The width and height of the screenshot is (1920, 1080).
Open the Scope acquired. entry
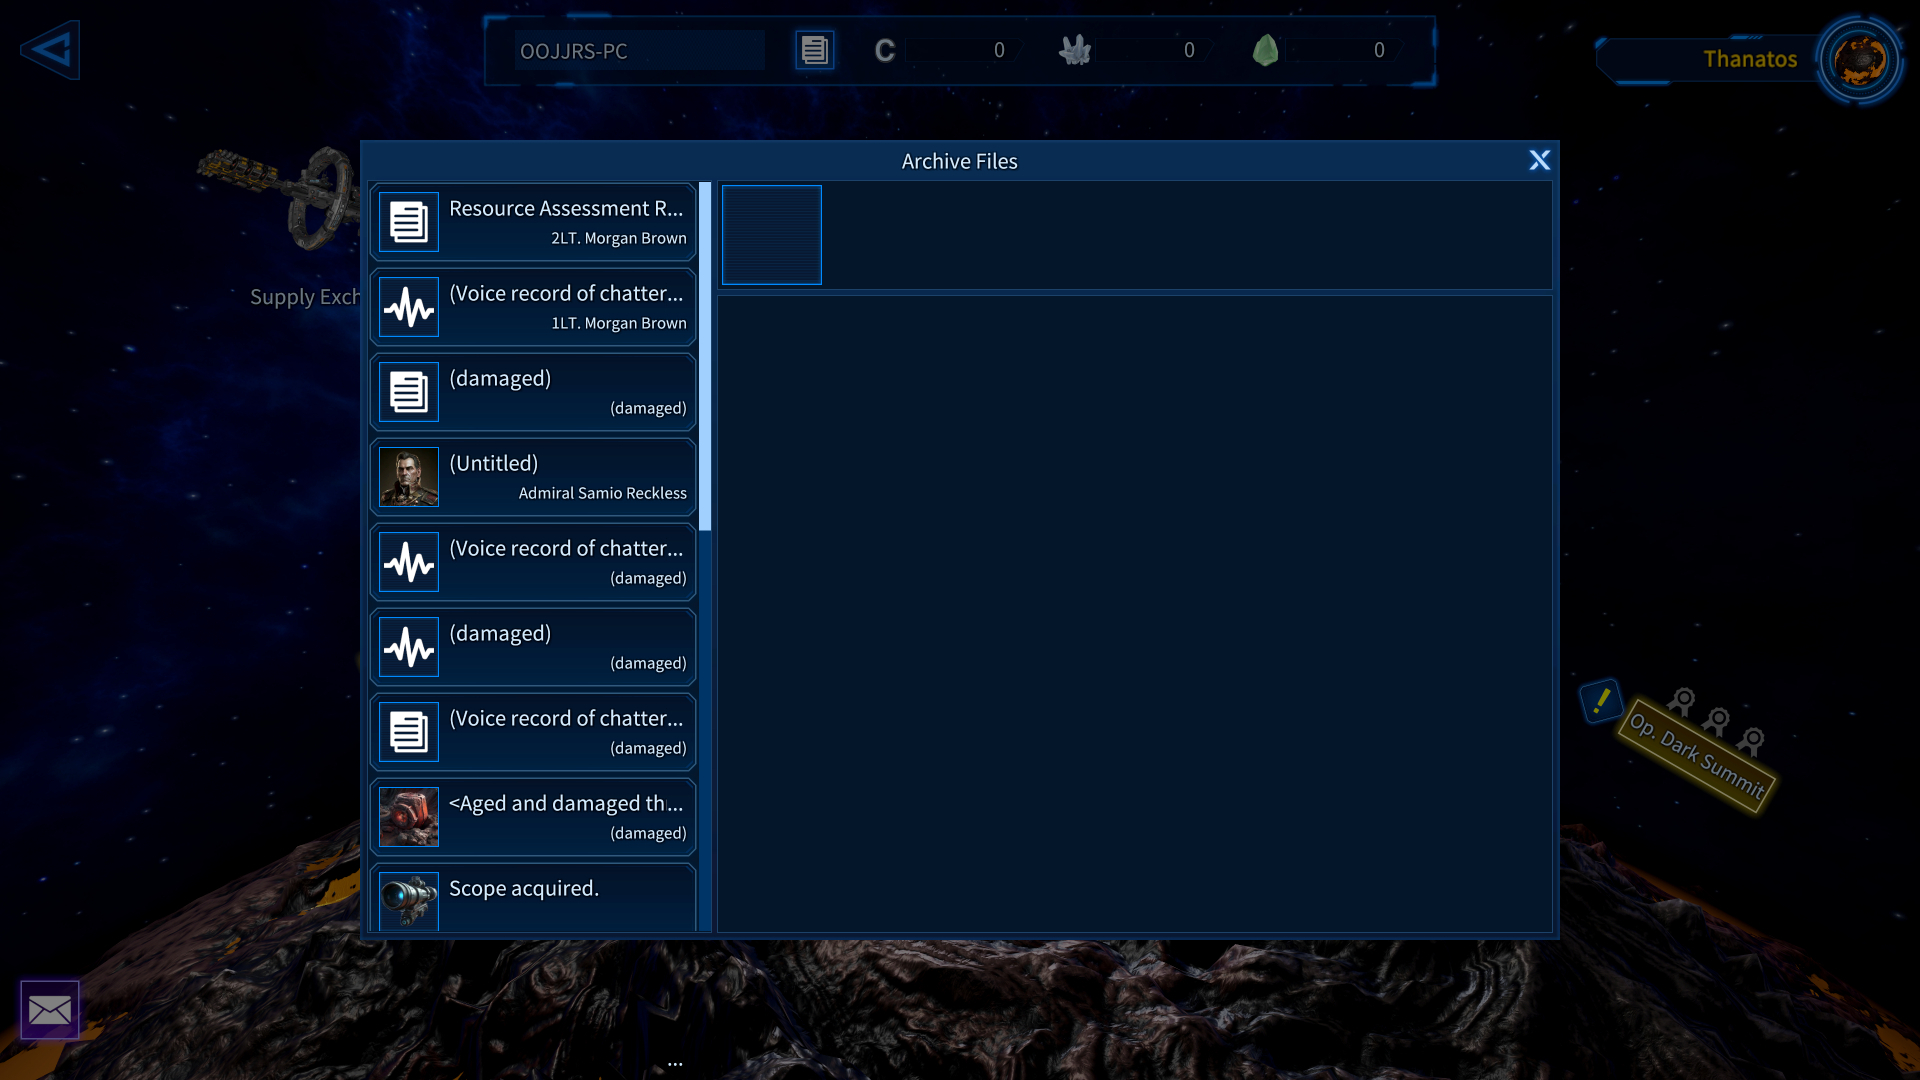[x=533, y=898]
